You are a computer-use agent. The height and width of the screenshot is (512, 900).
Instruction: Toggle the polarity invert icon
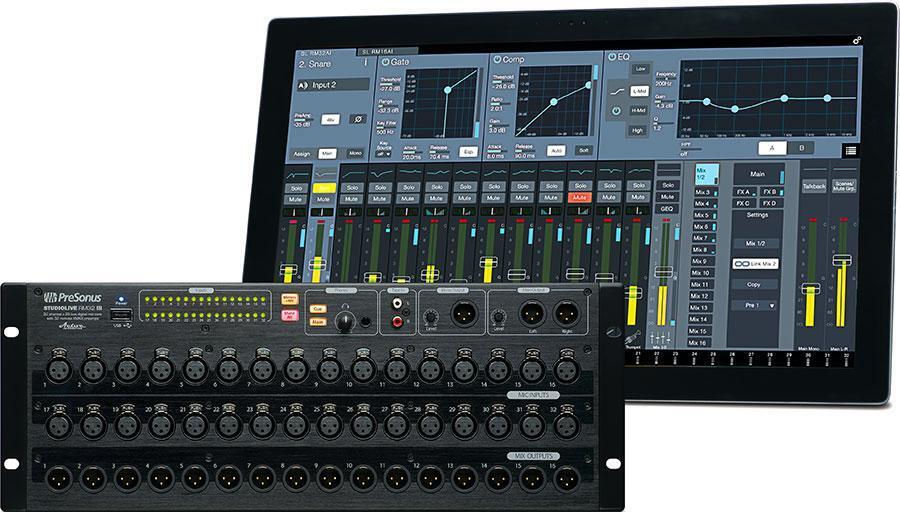click(358, 119)
